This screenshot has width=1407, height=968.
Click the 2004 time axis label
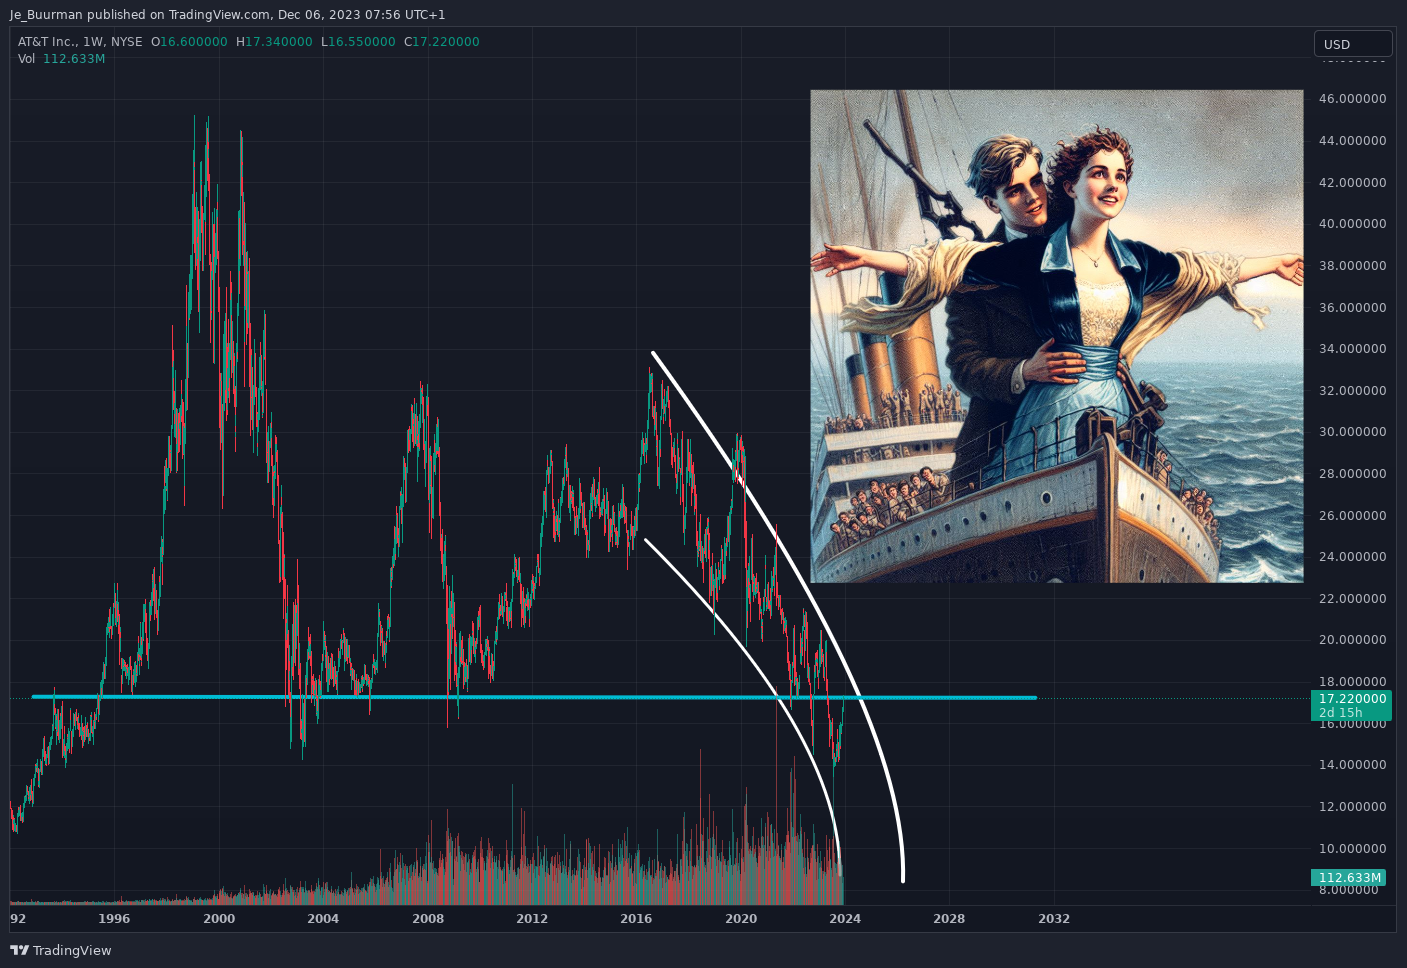click(323, 919)
